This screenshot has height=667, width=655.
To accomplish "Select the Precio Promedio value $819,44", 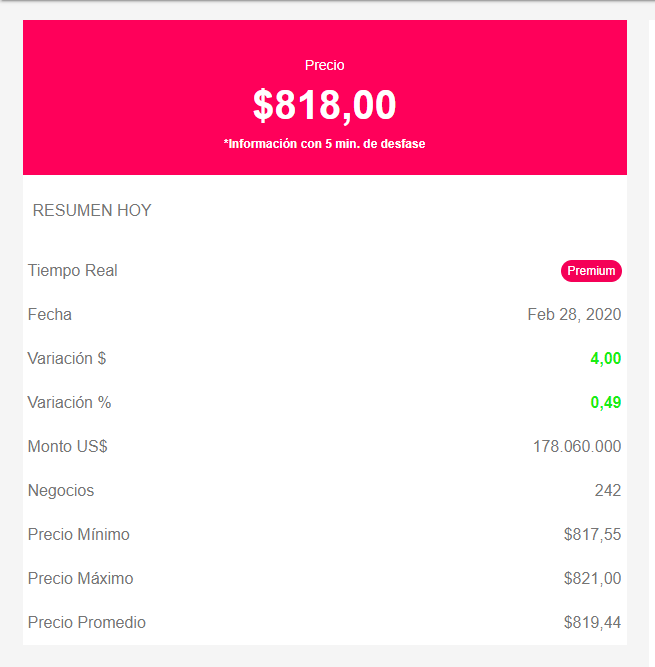I will click(x=592, y=622).
